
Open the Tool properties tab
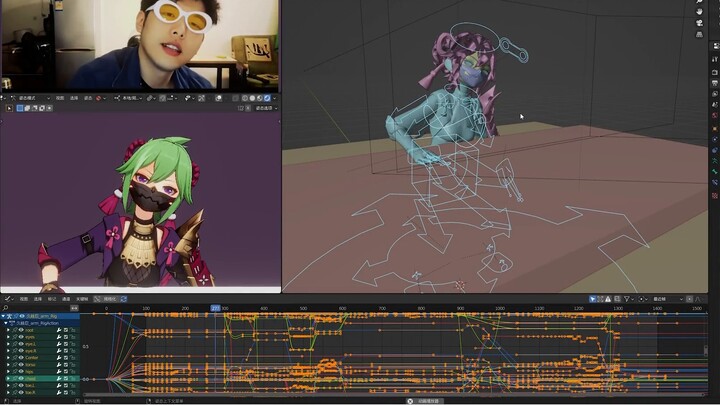coord(715,59)
